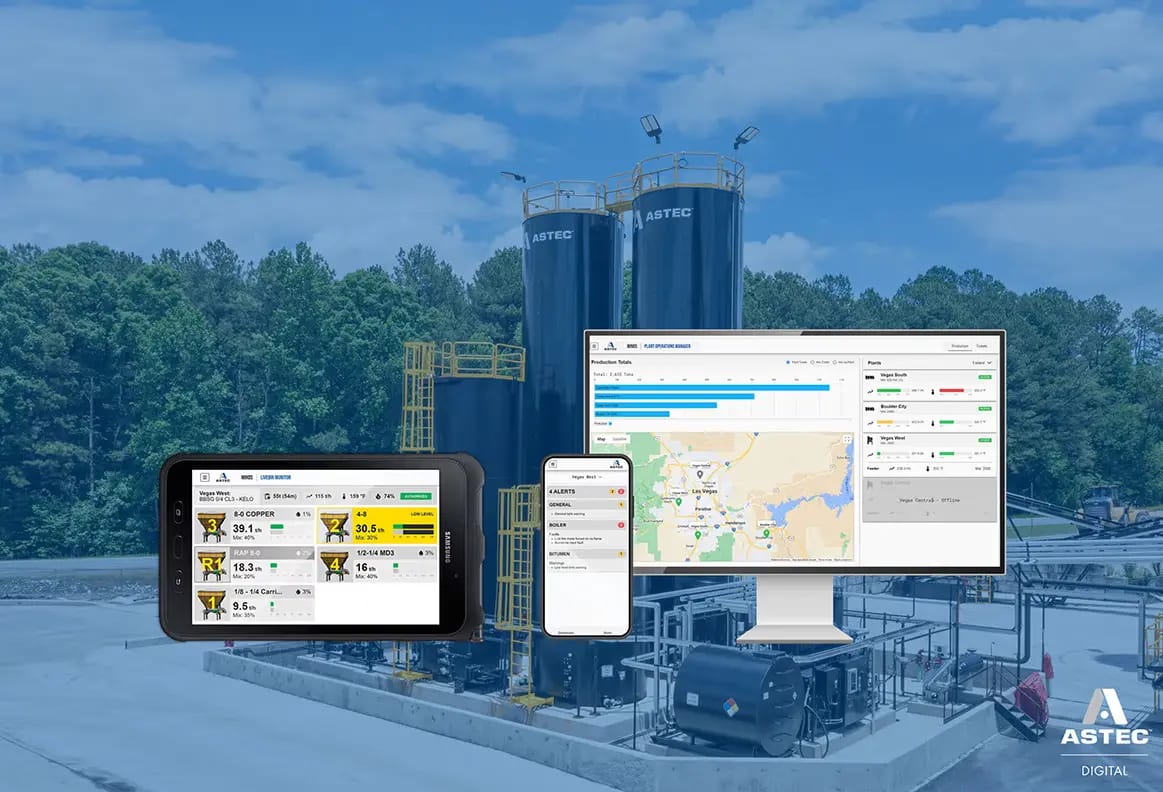Expand BITUMEN alerts section on phone
The width and height of the screenshot is (1163, 792).
[587, 554]
